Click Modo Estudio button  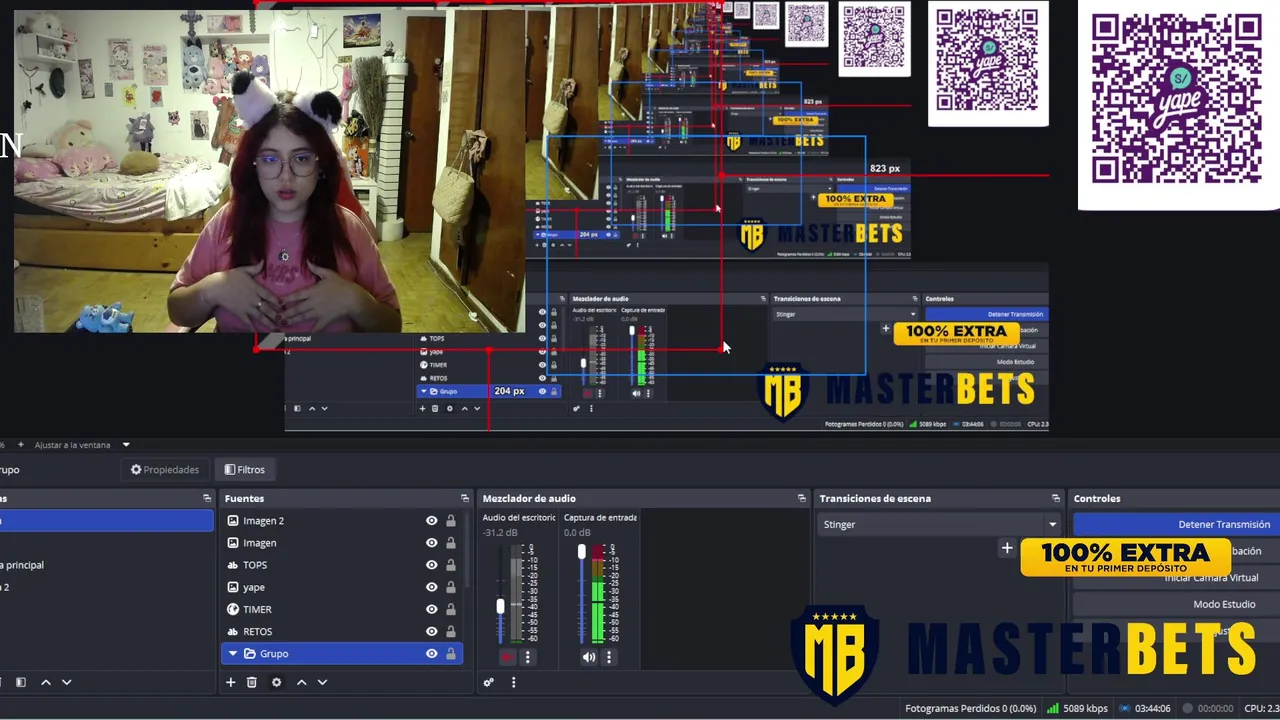(x=1176, y=604)
